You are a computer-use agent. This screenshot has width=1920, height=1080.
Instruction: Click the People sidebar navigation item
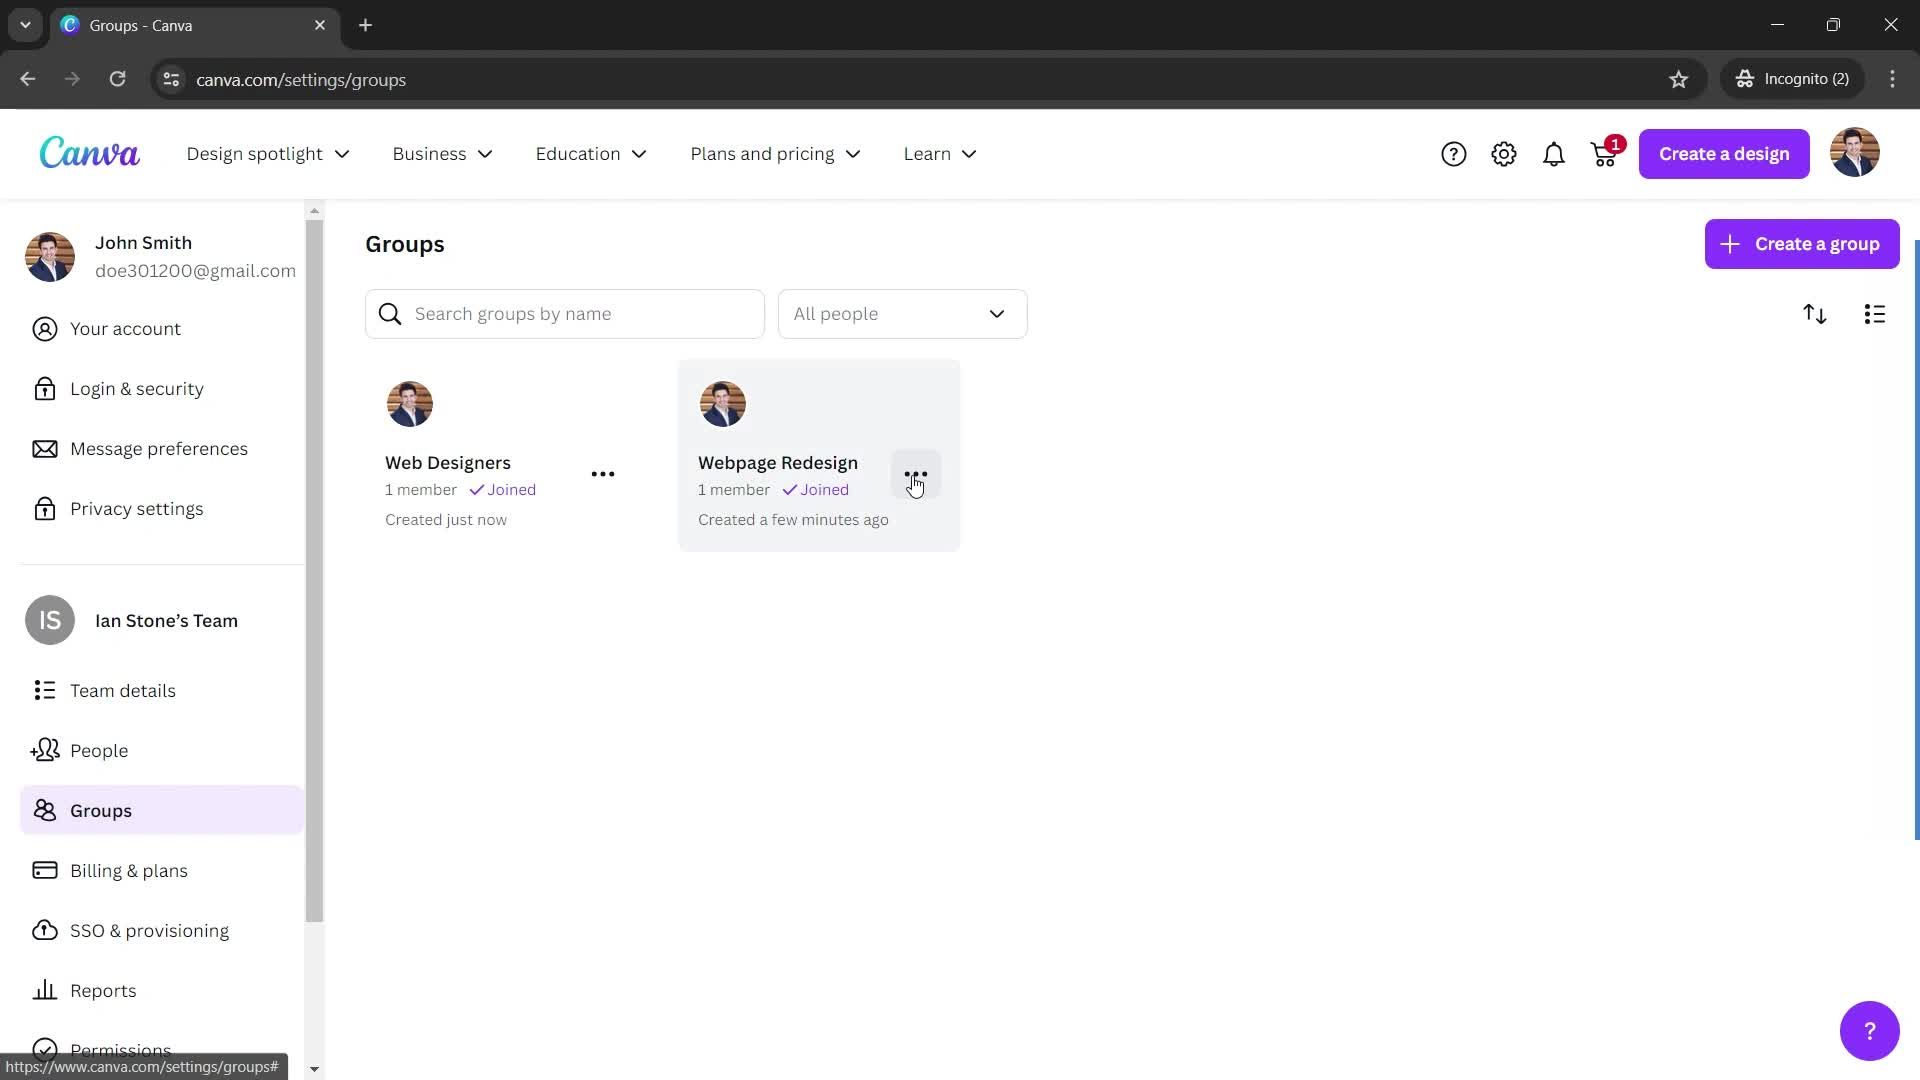click(98, 750)
